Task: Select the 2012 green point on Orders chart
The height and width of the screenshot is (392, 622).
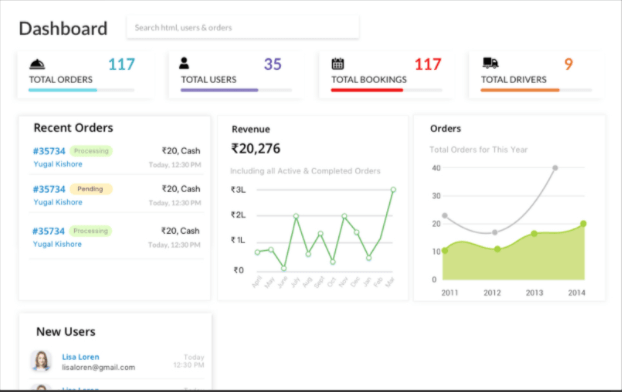Action: tap(497, 249)
